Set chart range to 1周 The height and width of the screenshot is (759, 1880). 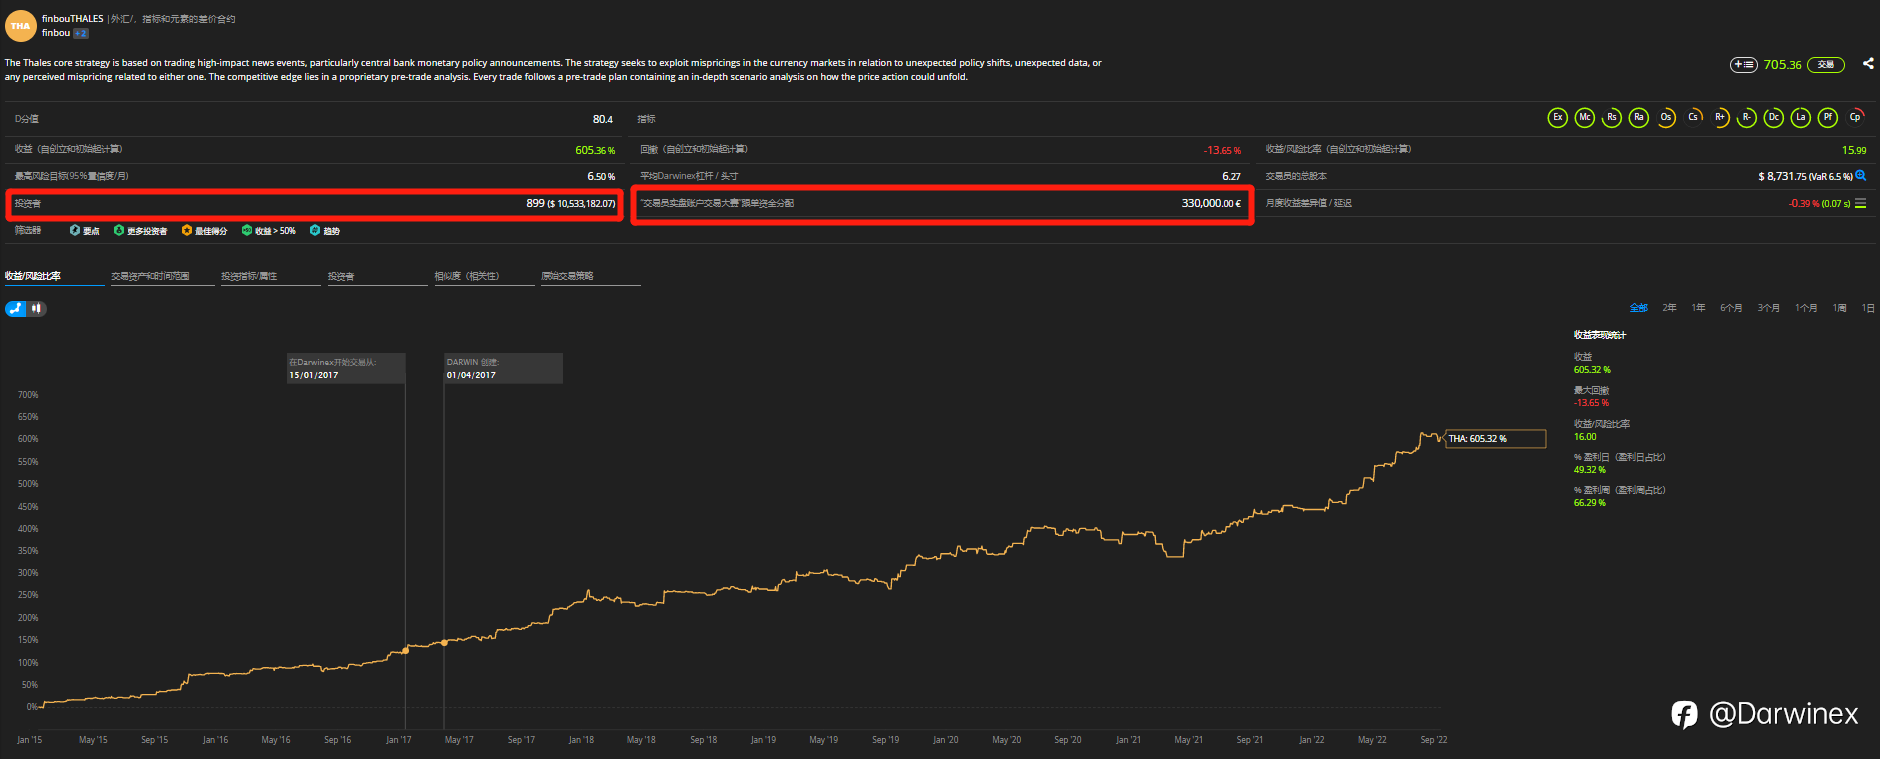pos(1839,308)
